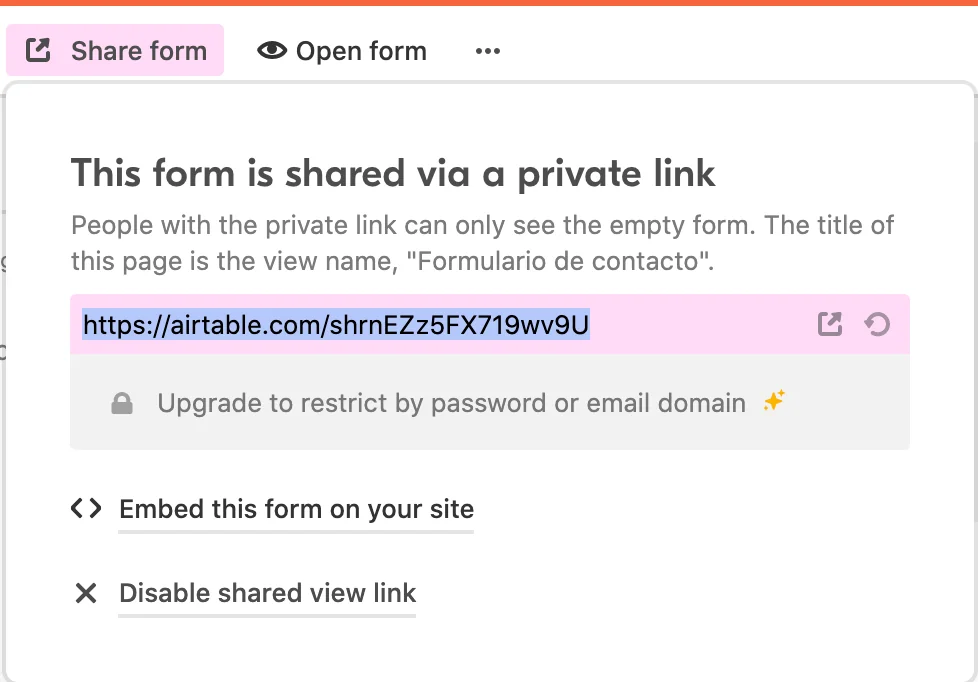Image resolution: width=978 pixels, height=682 pixels.
Task: Open the three-dot more options menu
Action: pyautogui.click(x=488, y=51)
